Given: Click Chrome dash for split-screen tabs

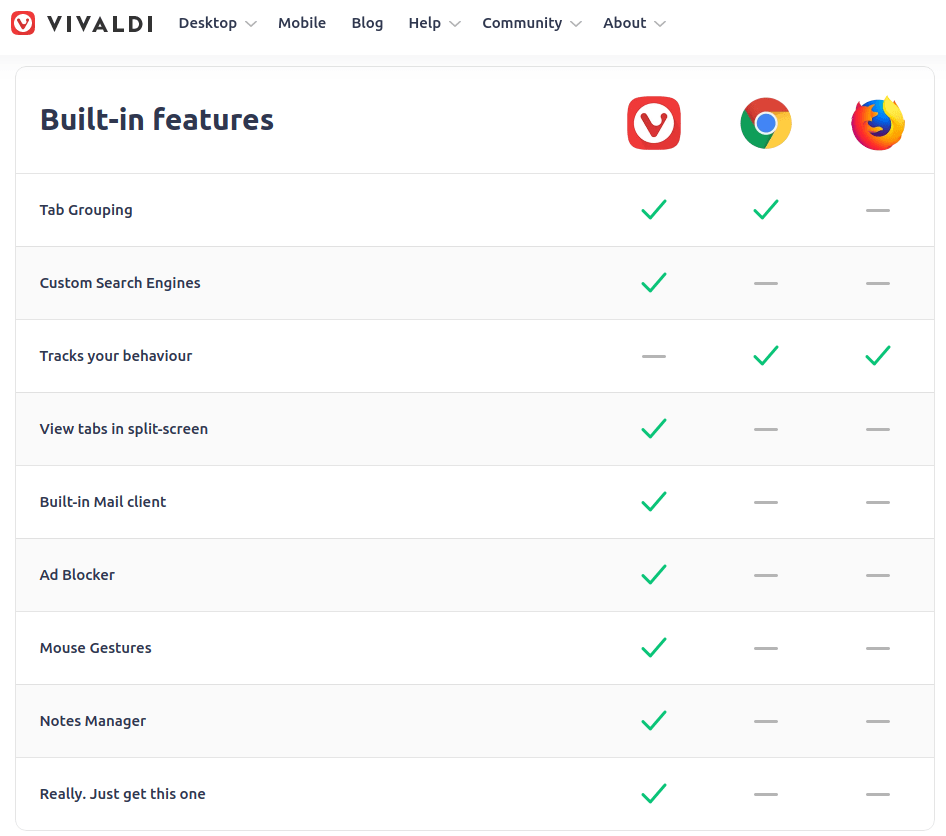Looking at the screenshot, I should 766,429.
